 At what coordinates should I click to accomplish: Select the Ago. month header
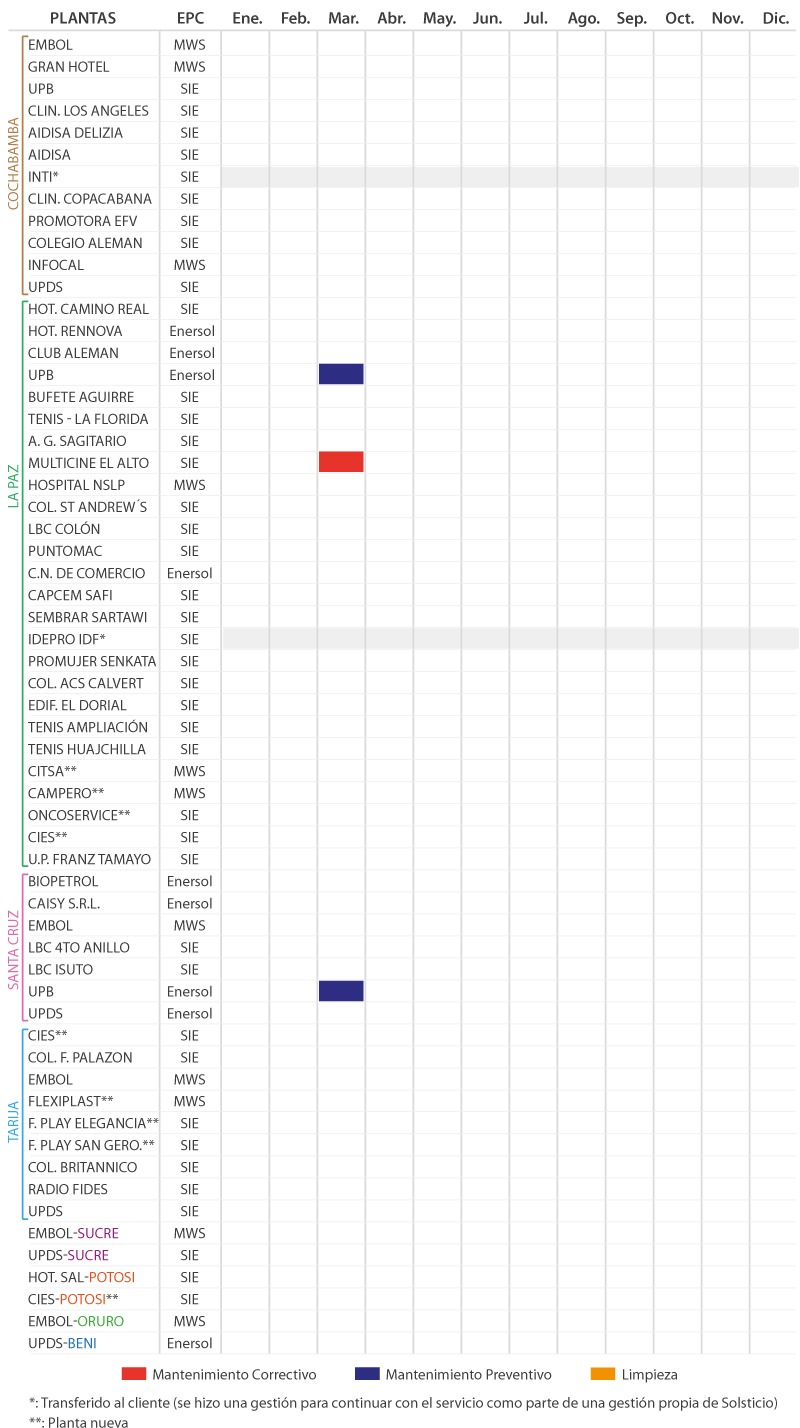point(583,18)
